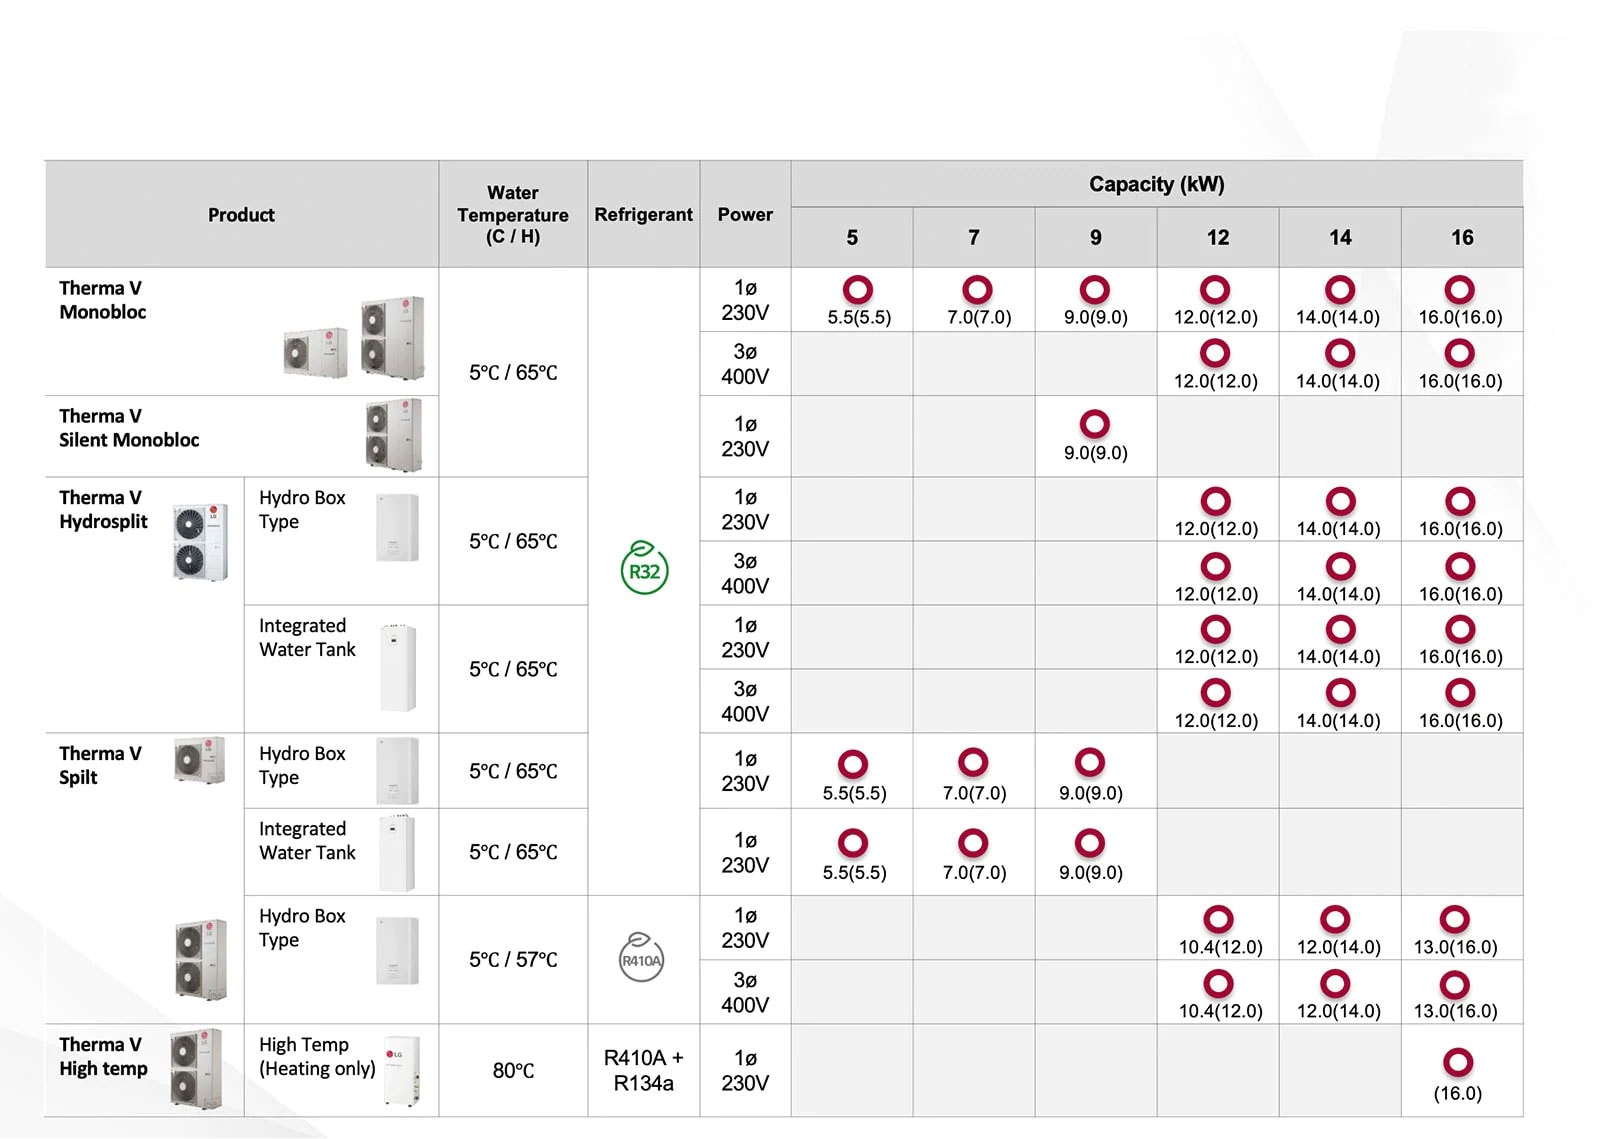Screen dimensions: 1600x1139
Task: Click the Monobloc 1ø 230V 5.5(5.5) circle
Action: pos(857,290)
